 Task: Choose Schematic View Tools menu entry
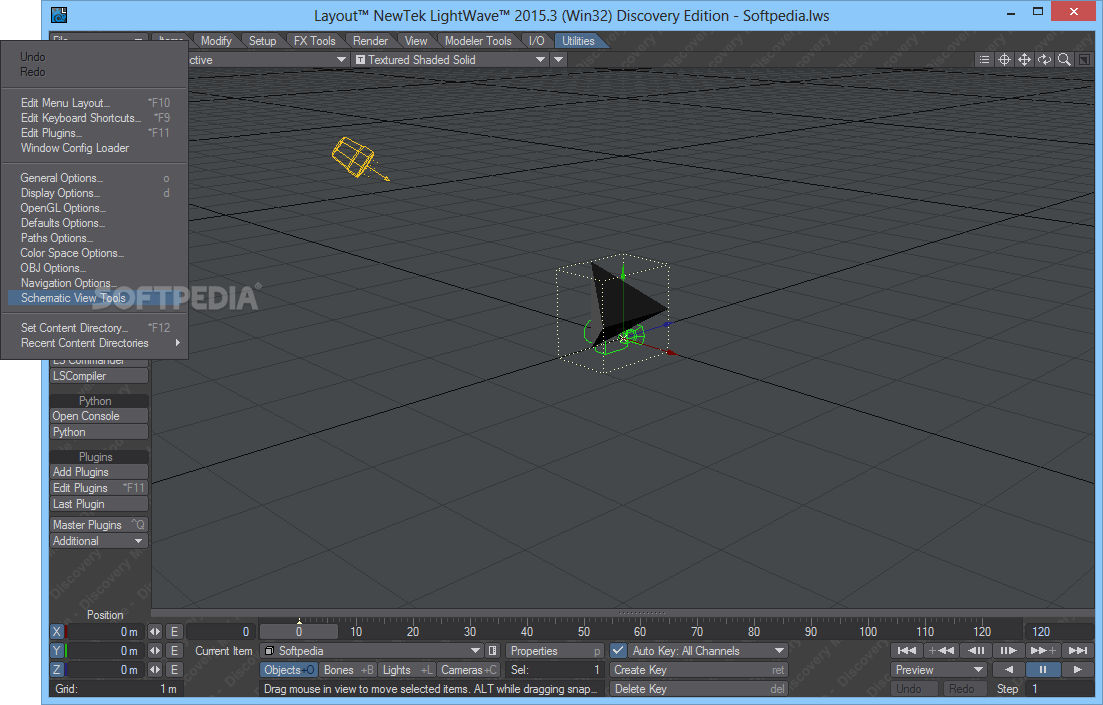[94, 298]
